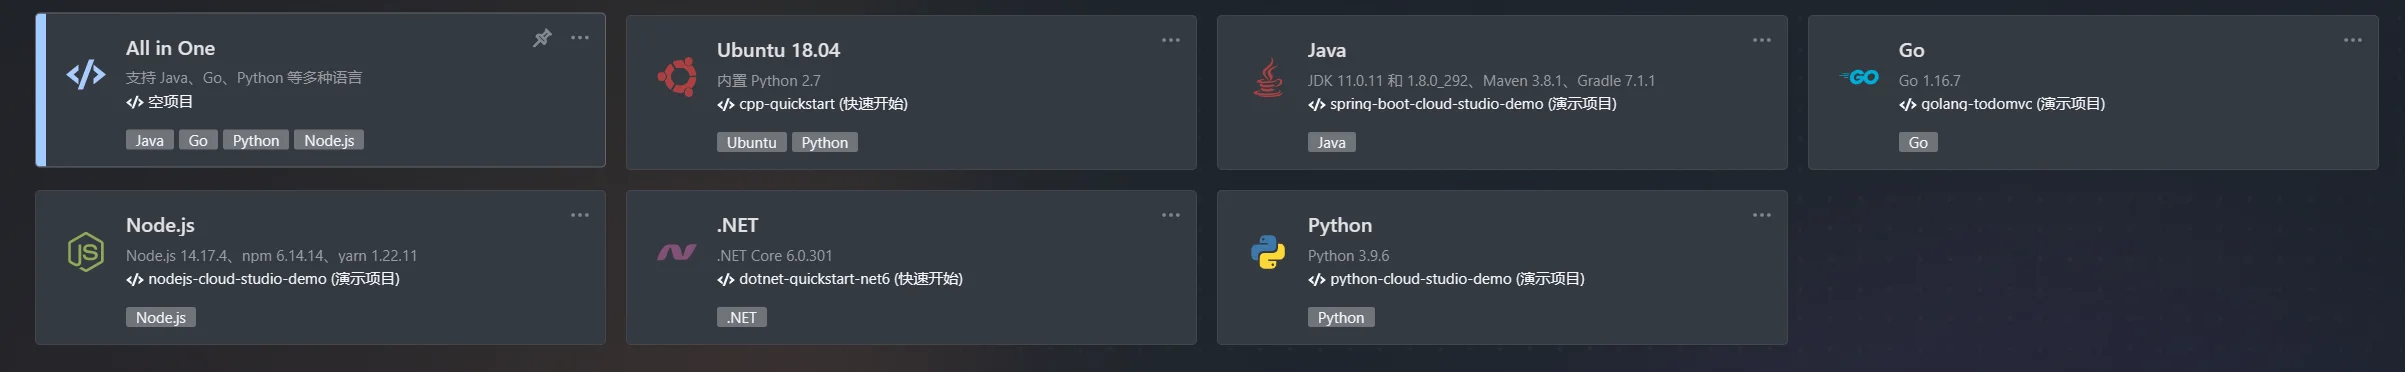
Task: Click the Node.js hexagon icon
Action: pos(86,252)
